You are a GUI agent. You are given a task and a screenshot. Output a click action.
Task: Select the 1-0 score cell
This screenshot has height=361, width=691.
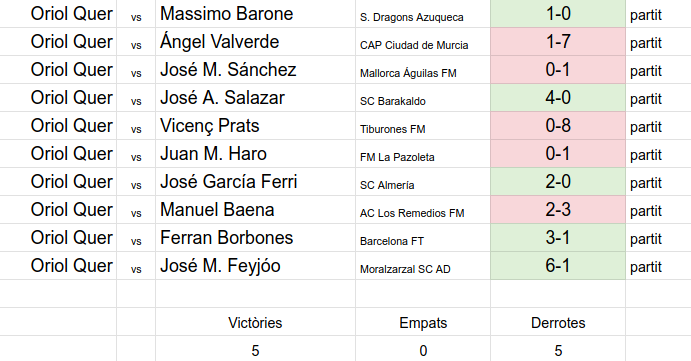click(558, 14)
